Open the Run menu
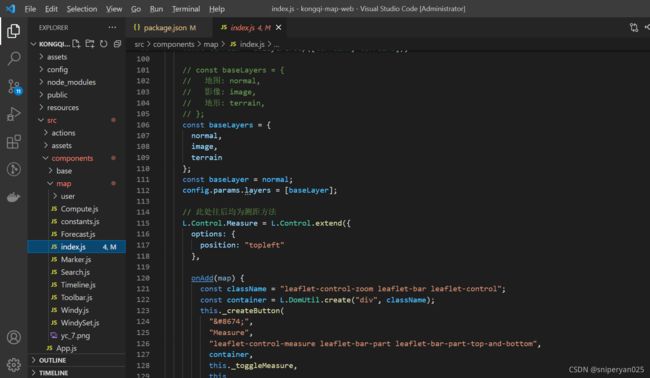Viewport: 650px width, 378px height. tap(156, 9)
